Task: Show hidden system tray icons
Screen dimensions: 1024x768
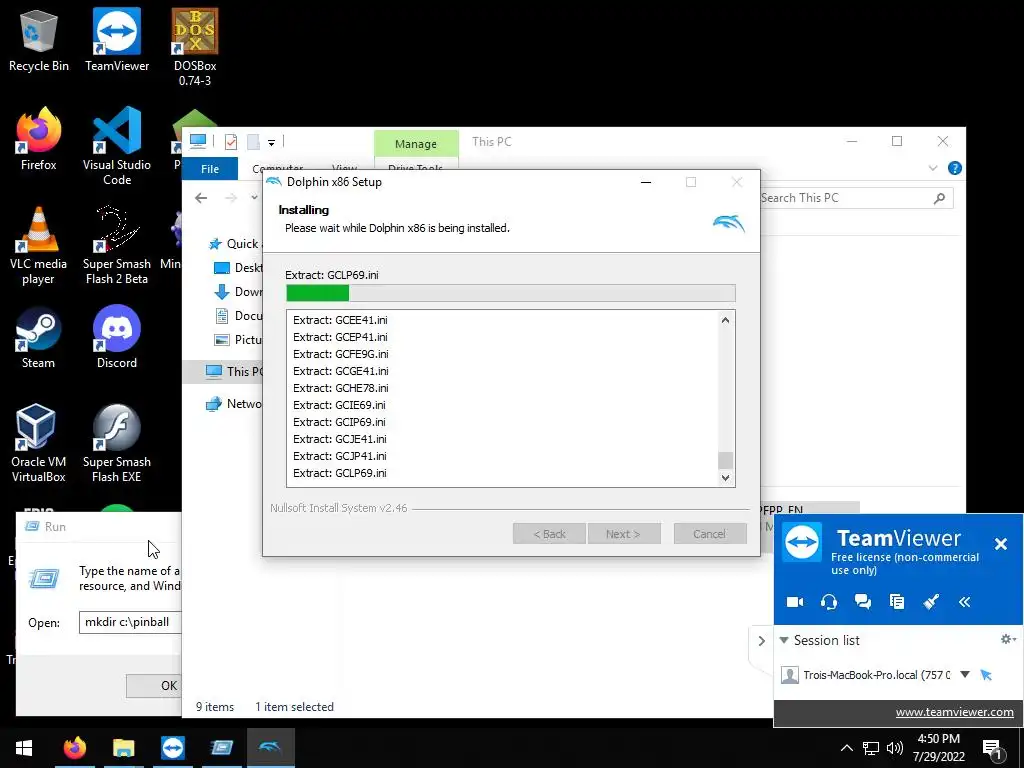Action: tap(846, 748)
